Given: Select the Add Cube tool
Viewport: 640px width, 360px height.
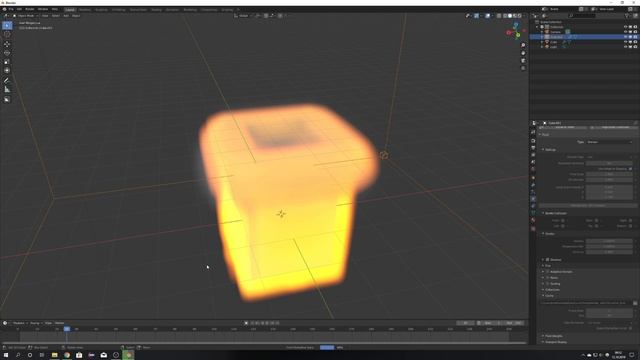Looking at the screenshot, I should click(x=7, y=99).
